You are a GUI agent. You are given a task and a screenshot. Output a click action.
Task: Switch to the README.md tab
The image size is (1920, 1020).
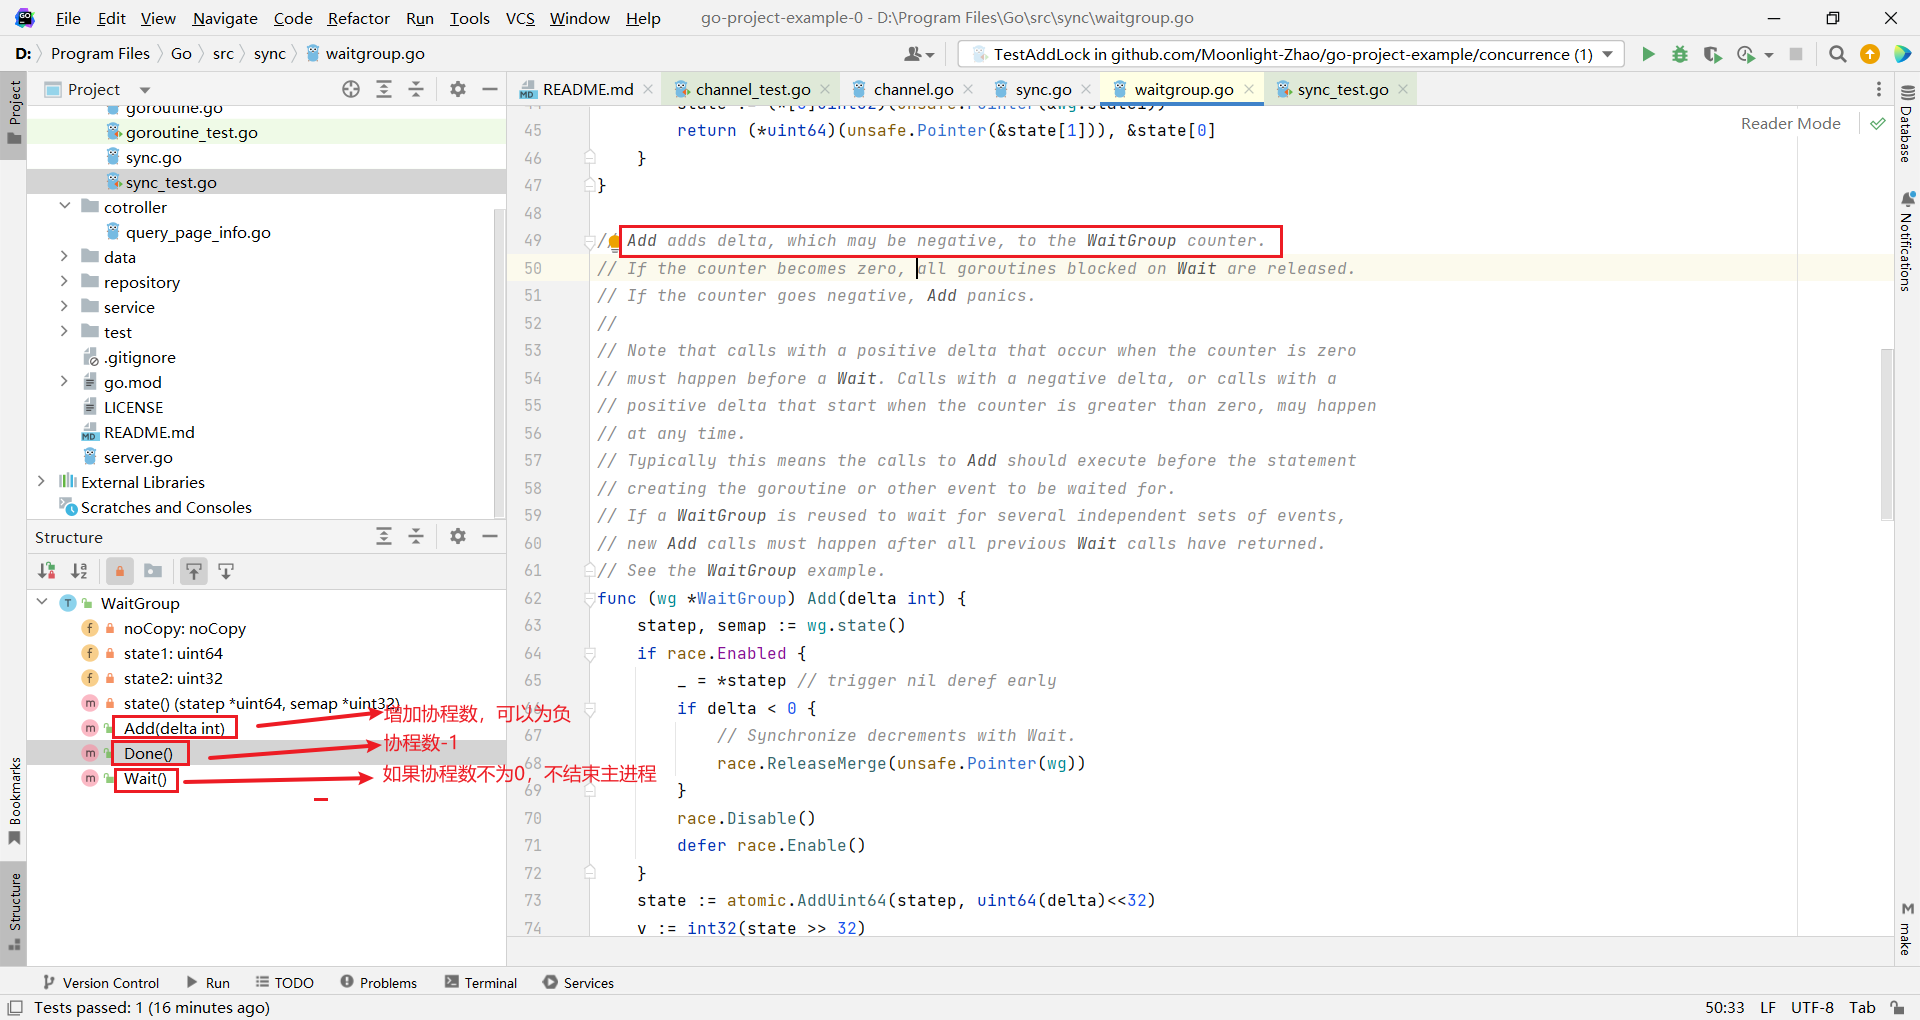point(588,89)
